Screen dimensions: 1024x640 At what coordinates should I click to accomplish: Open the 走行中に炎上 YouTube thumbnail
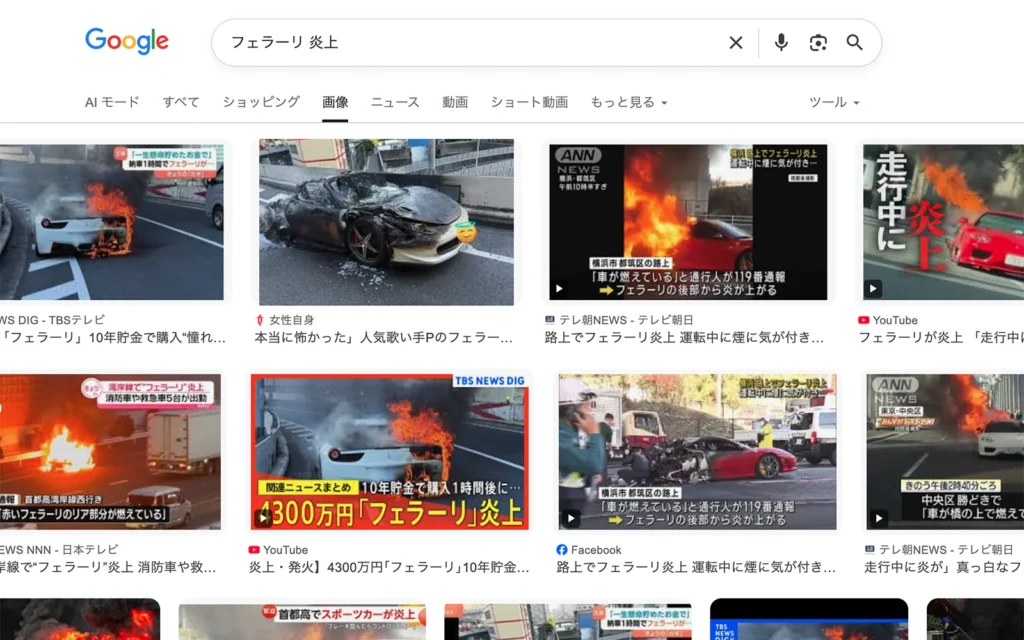pos(943,222)
